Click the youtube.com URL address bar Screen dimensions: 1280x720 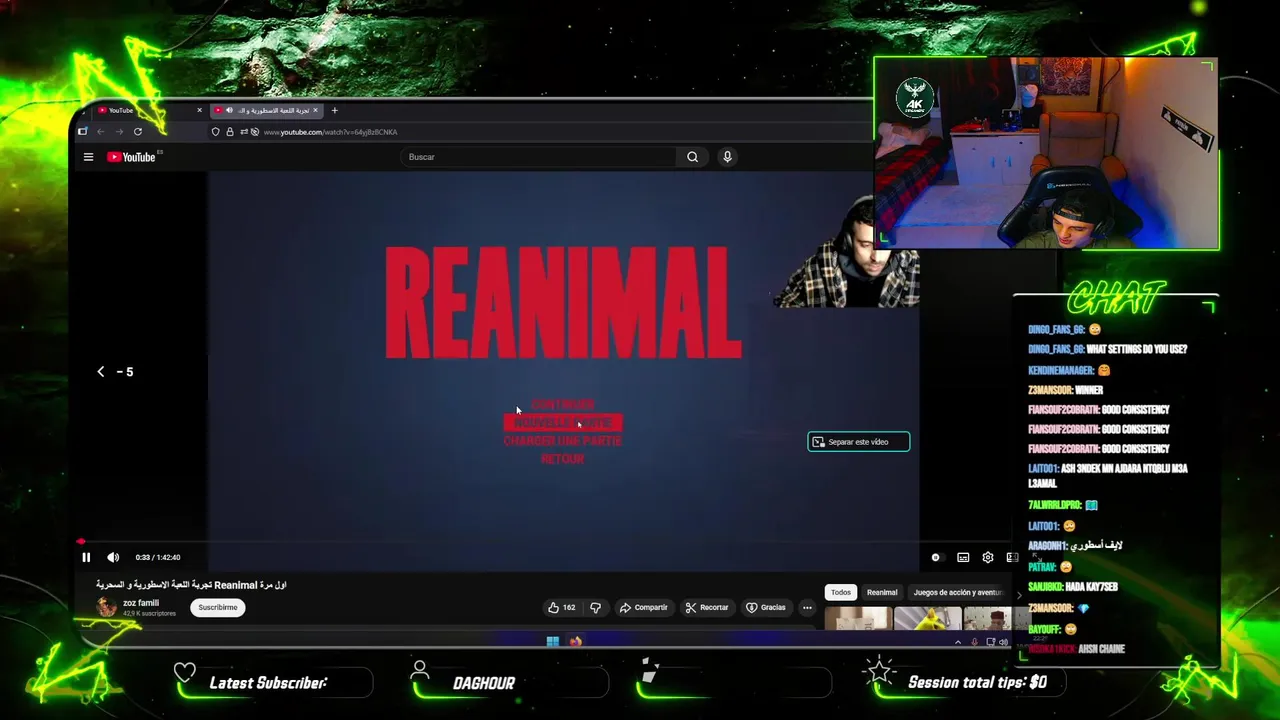click(330, 132)
